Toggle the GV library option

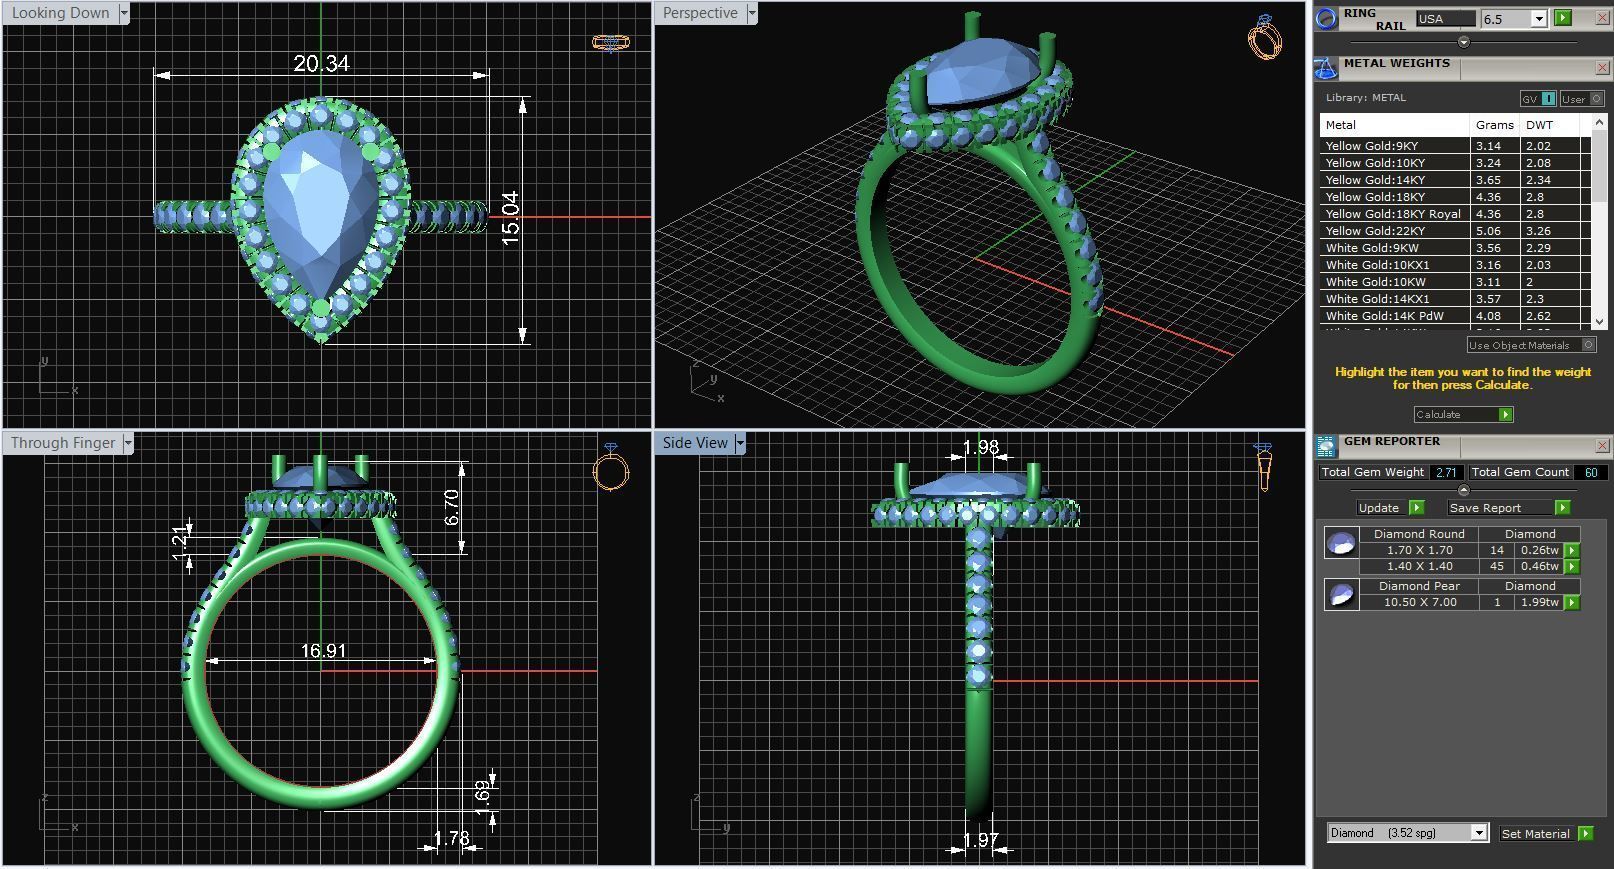[1538, 98]
